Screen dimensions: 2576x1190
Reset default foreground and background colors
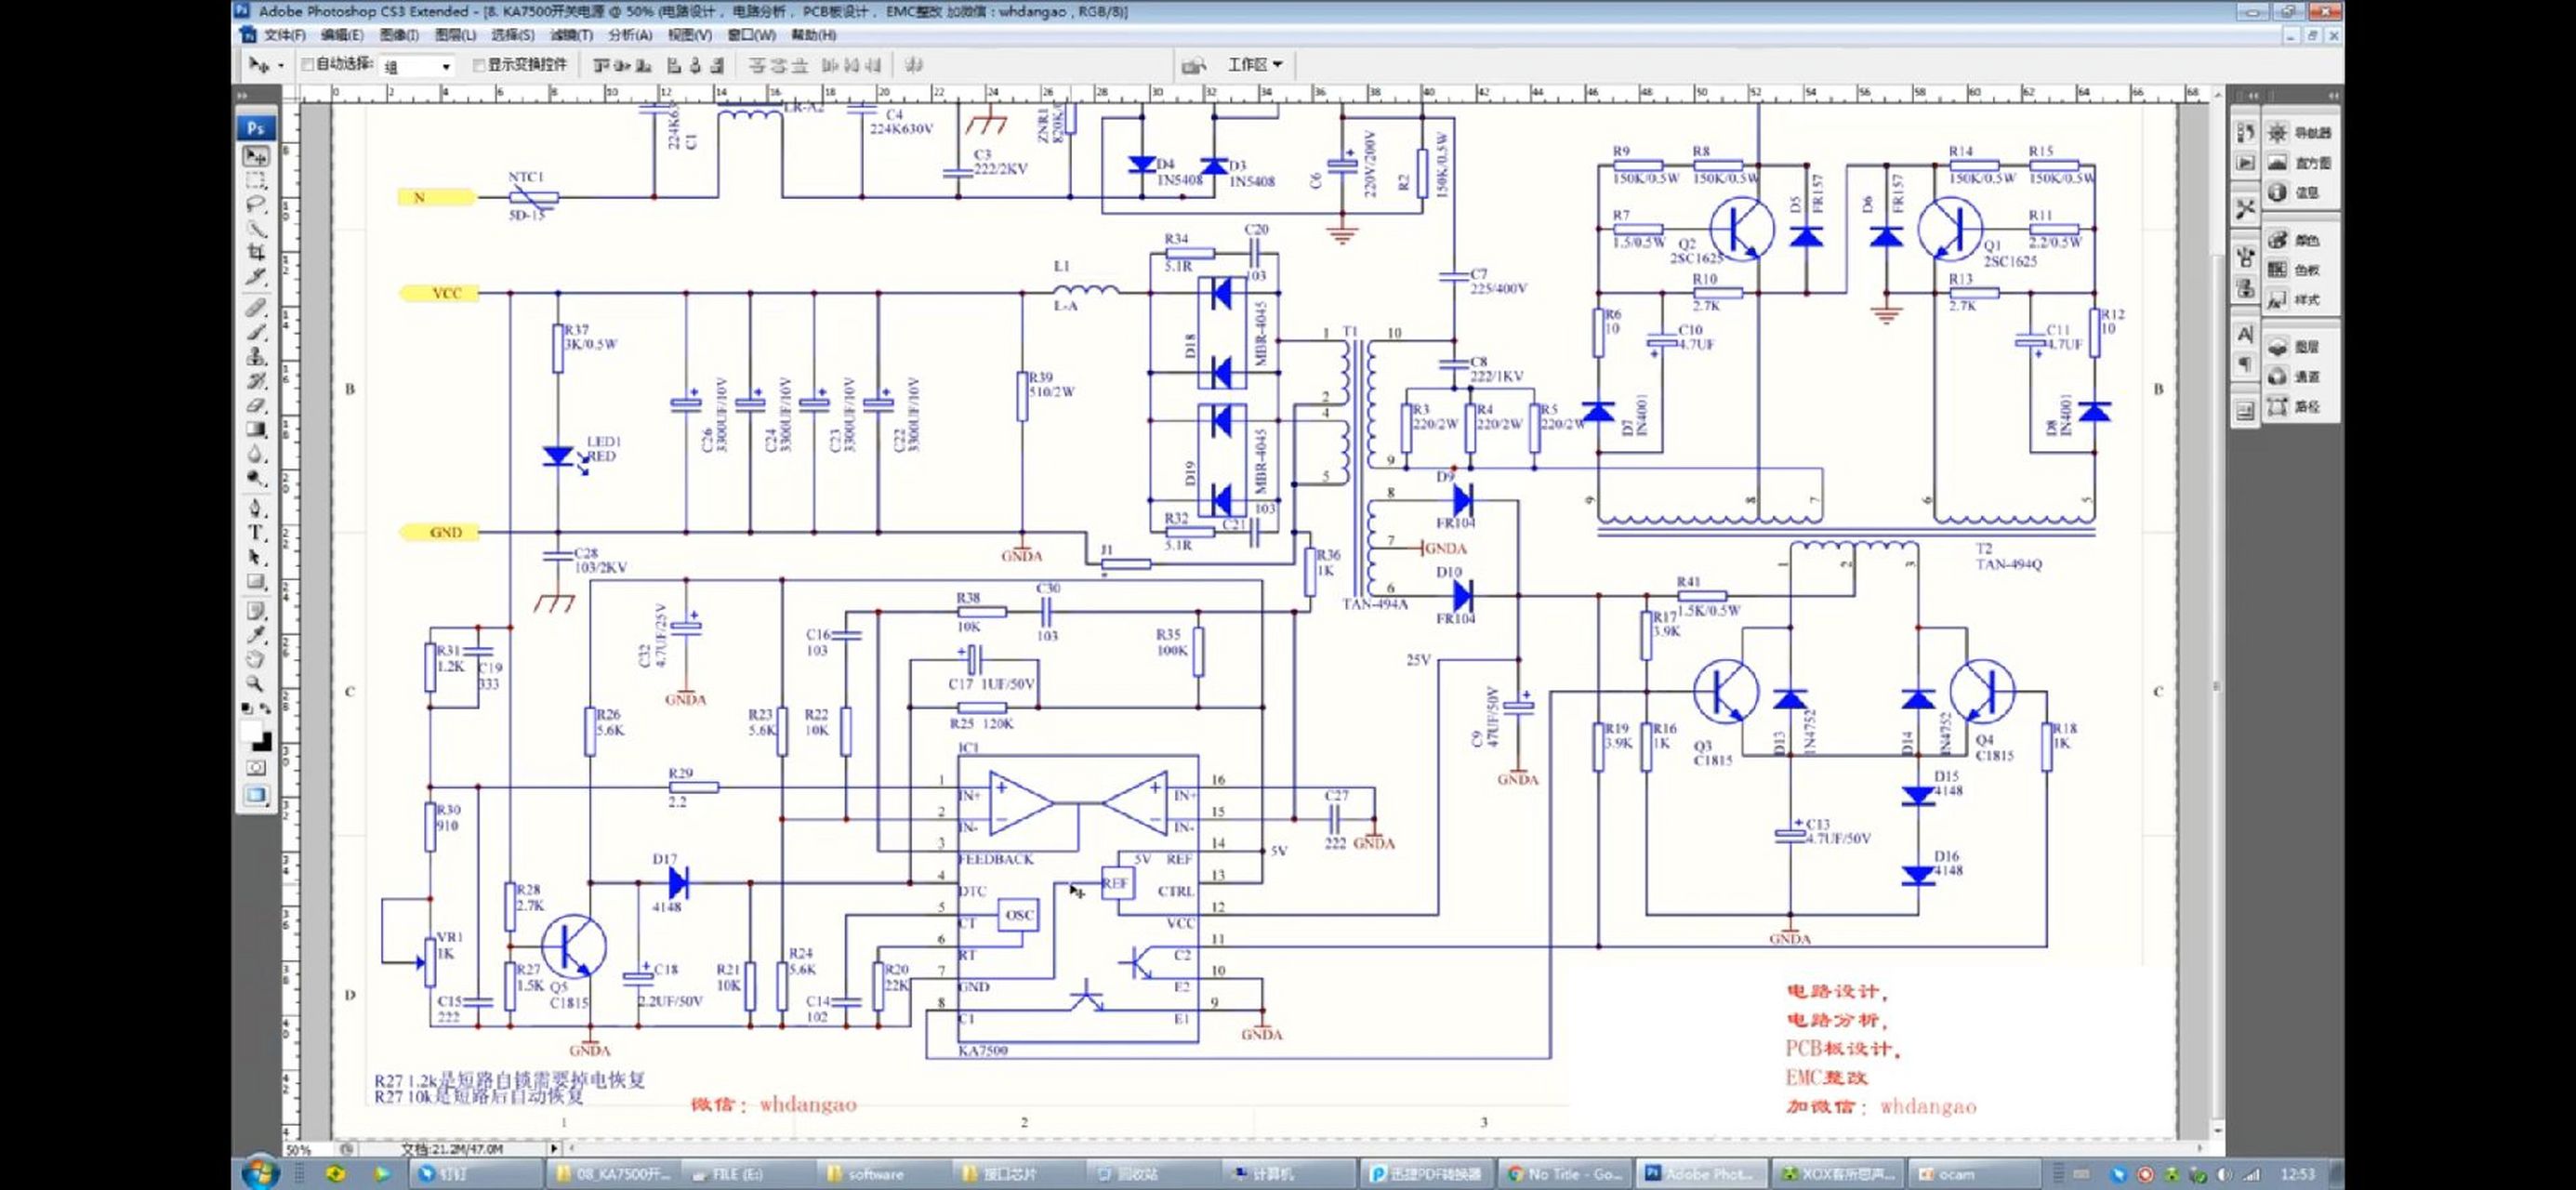pos(246,708)
